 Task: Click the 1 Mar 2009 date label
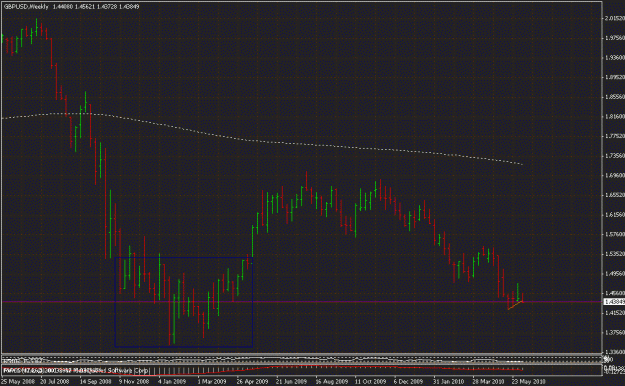(x=212, y=382)
